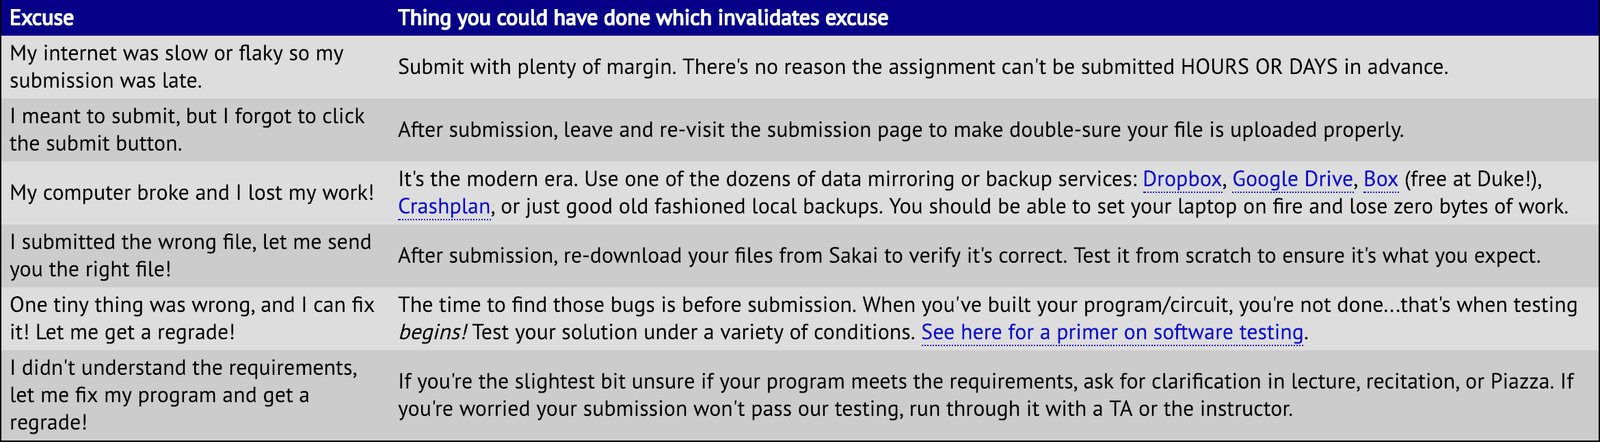This screenshot has width=1600, height=442.
Task: Click the 're-visit the submission page' response text
Action: point(901,130)
